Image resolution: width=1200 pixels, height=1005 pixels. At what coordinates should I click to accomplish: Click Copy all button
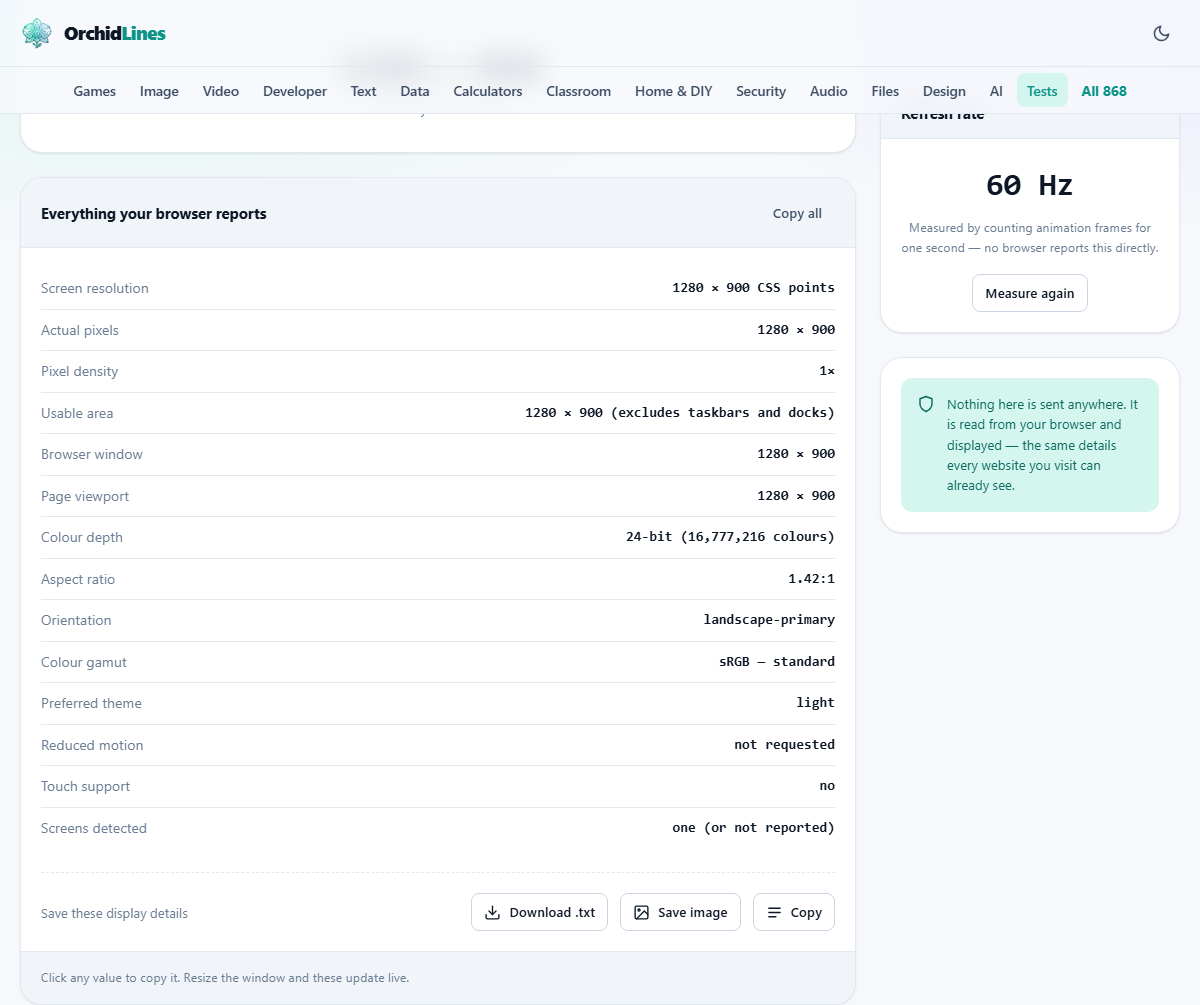tap(797, 213)
